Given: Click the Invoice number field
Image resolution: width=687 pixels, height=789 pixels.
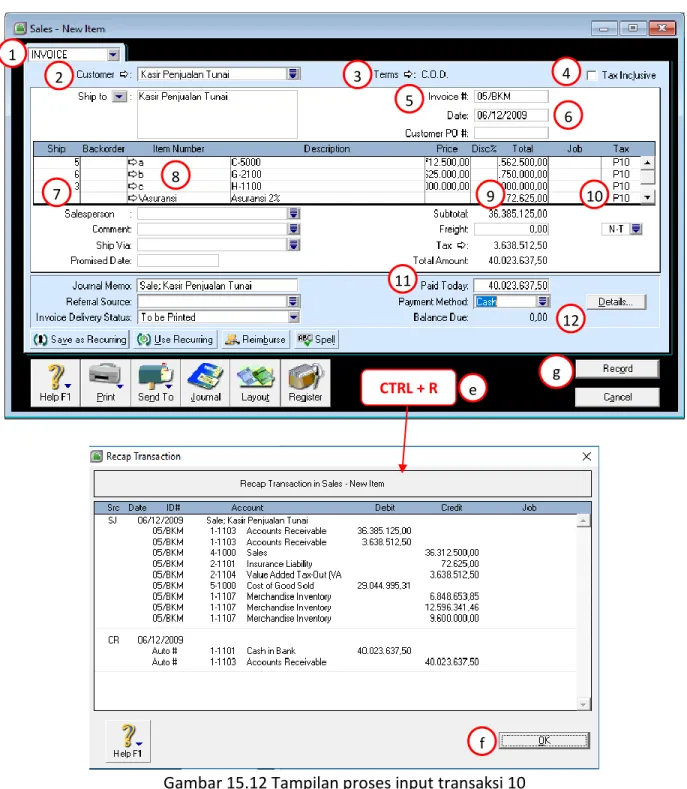Looking at the screenshot, I should pos(511,96).
